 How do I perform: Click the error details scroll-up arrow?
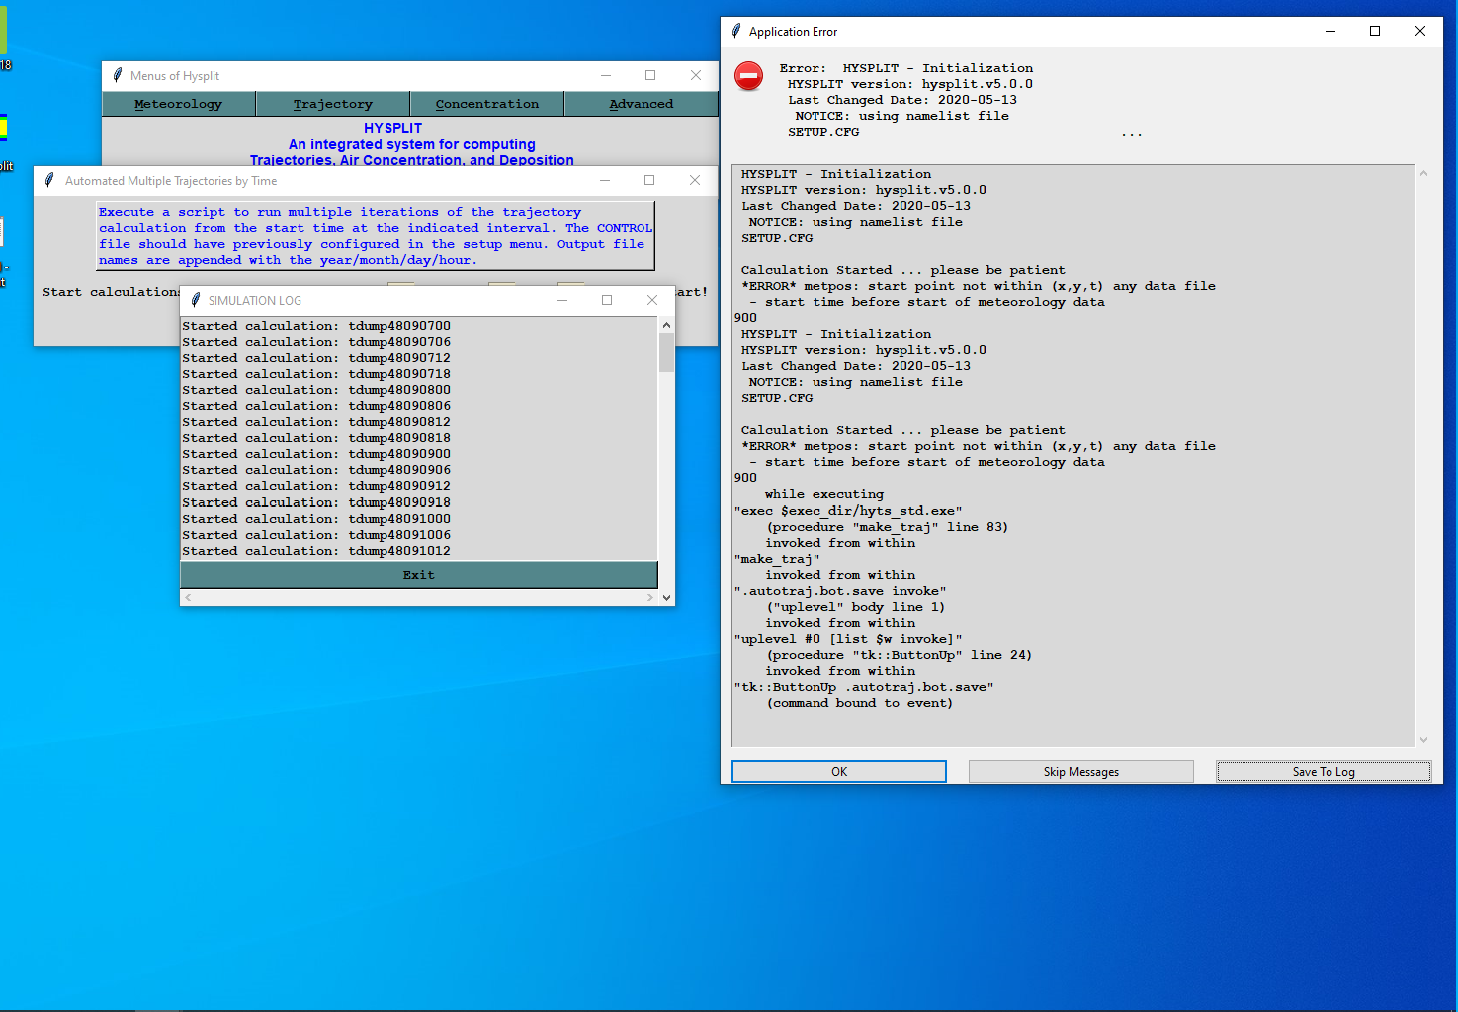[x=1423, y=173]
